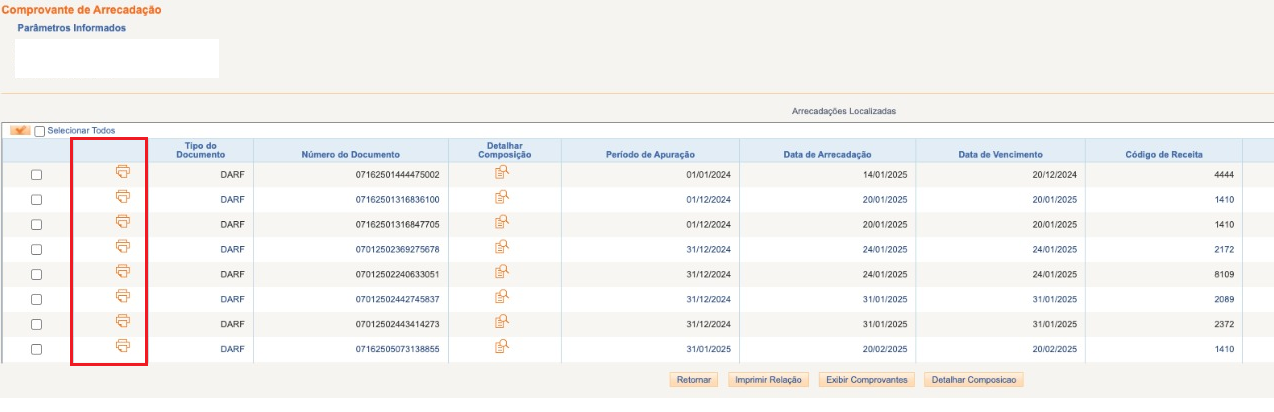Tick the checkbox for document 07012502443414273
The image size is (1274, 412).
coord(37,324)
